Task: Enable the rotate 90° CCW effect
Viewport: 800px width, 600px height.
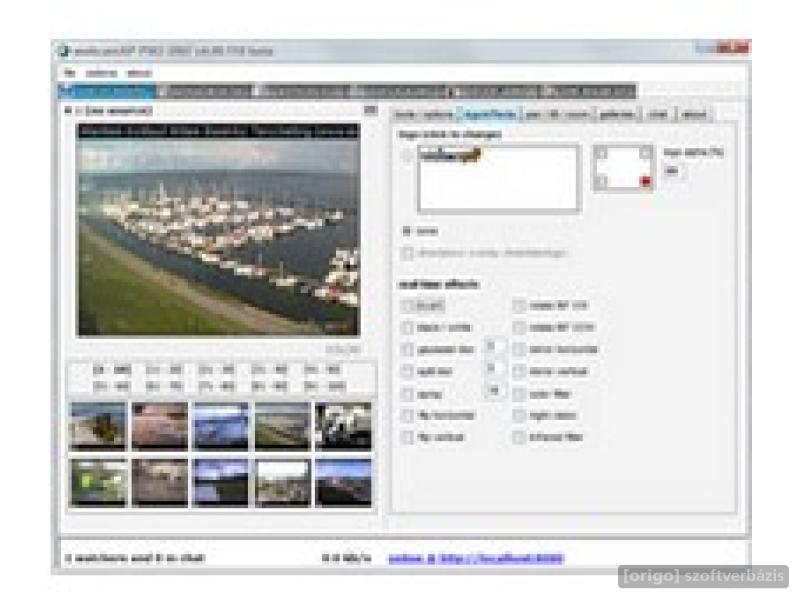Action: click(519, 328)
